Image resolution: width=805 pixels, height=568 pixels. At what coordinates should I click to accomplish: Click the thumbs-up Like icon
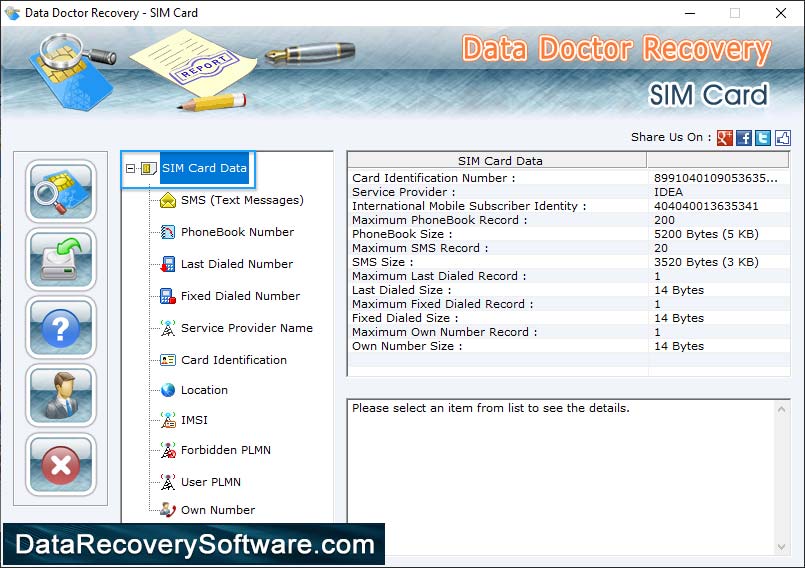point(782,138)
